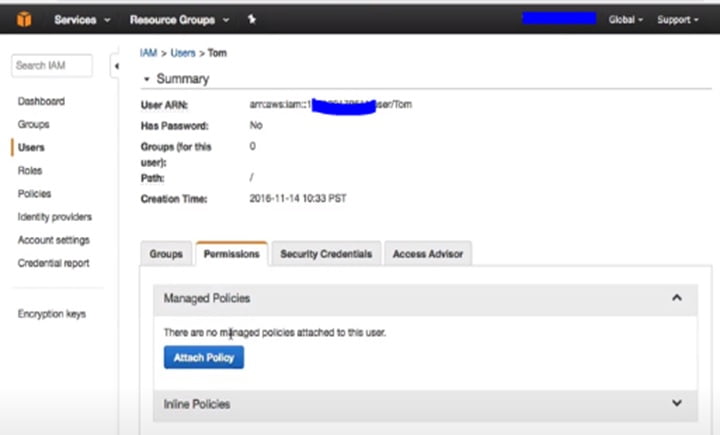This screenshot has width=720, height=435.
Task: Click the Has Password value 'No'
Action: (x=256, y=125)
